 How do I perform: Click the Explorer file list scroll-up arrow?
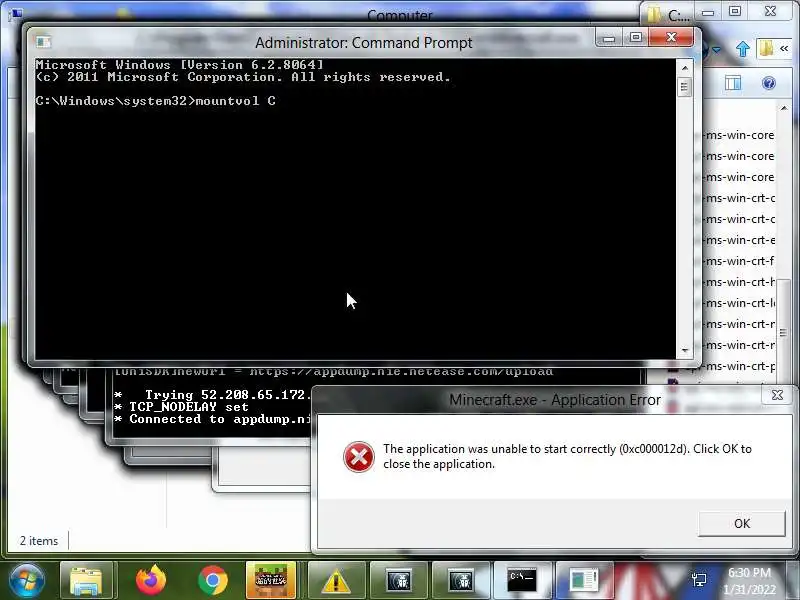(x=784, y=108)
